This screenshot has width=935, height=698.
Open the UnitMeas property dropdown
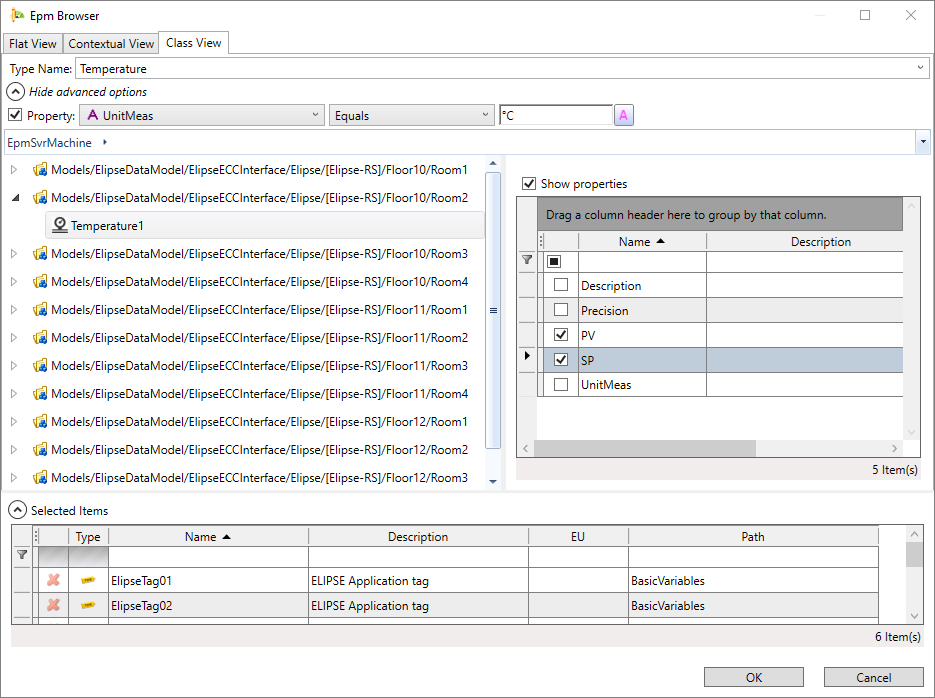pyautogui.click(x=201, y=116)
